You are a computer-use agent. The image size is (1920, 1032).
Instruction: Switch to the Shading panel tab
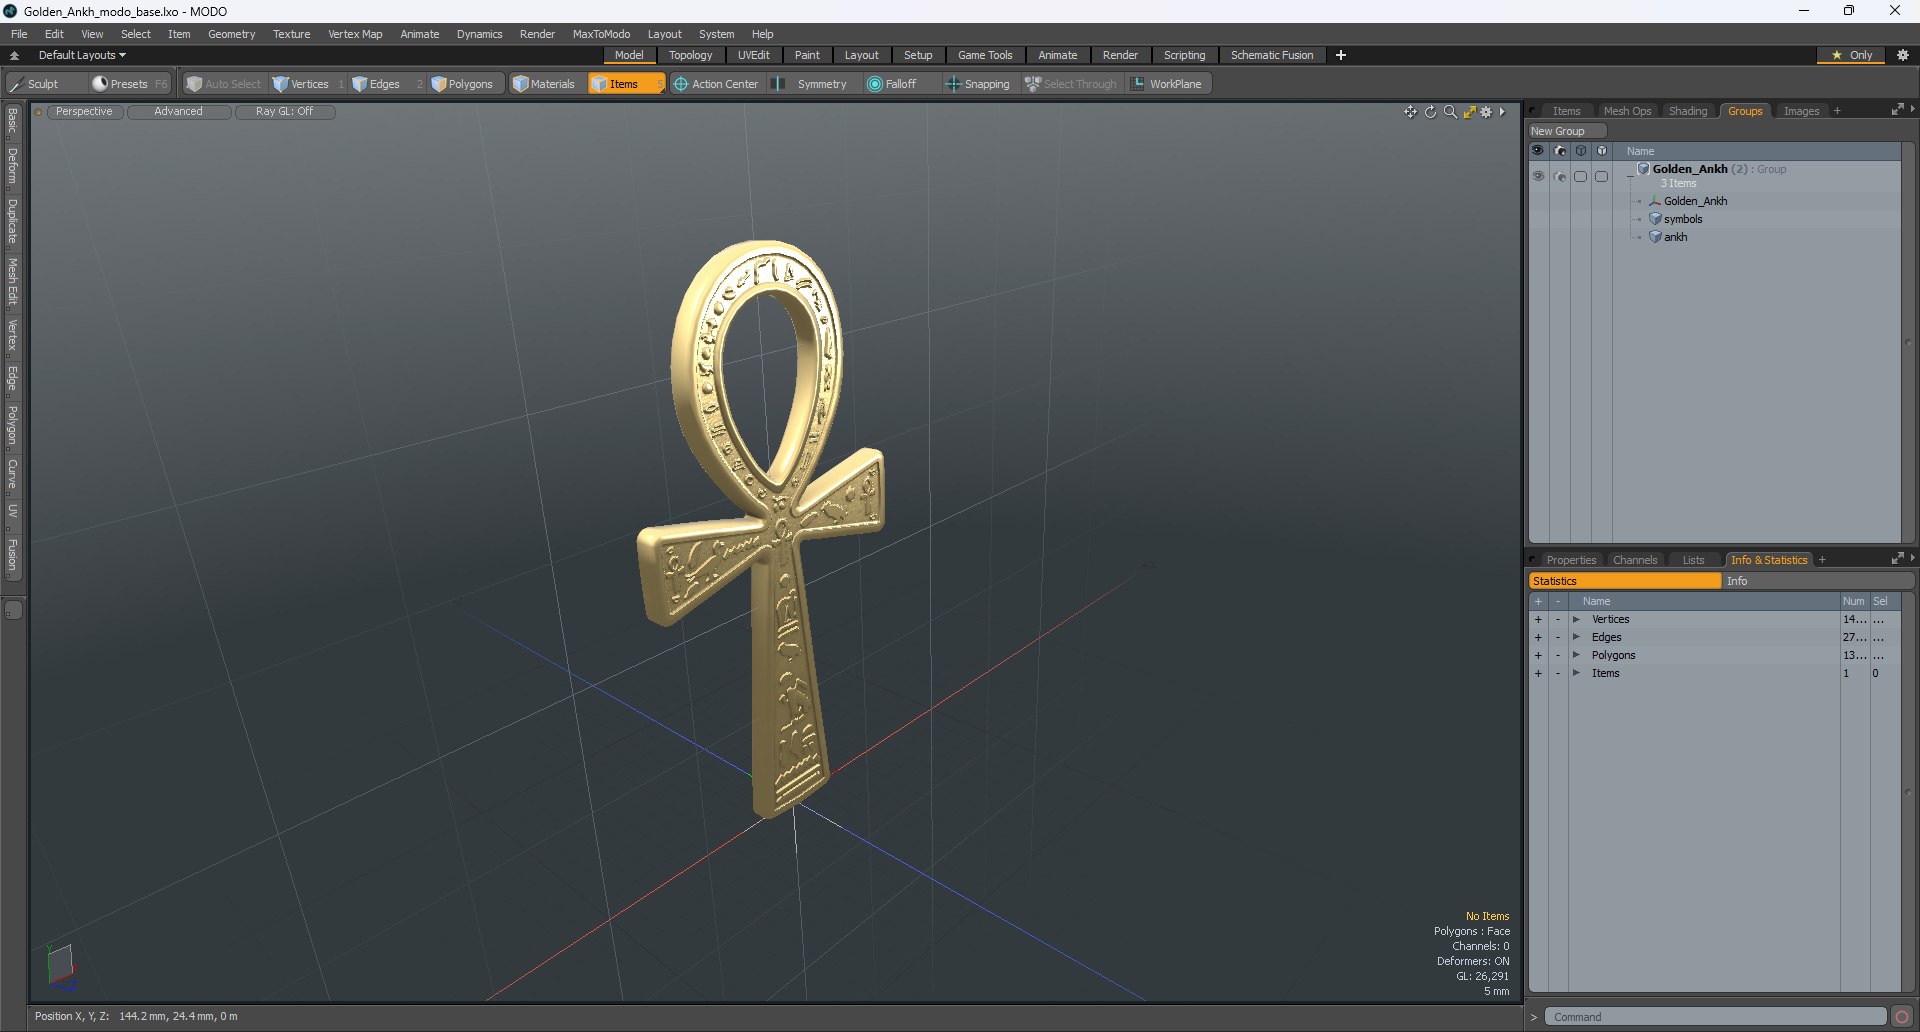tap(1688, 111)
